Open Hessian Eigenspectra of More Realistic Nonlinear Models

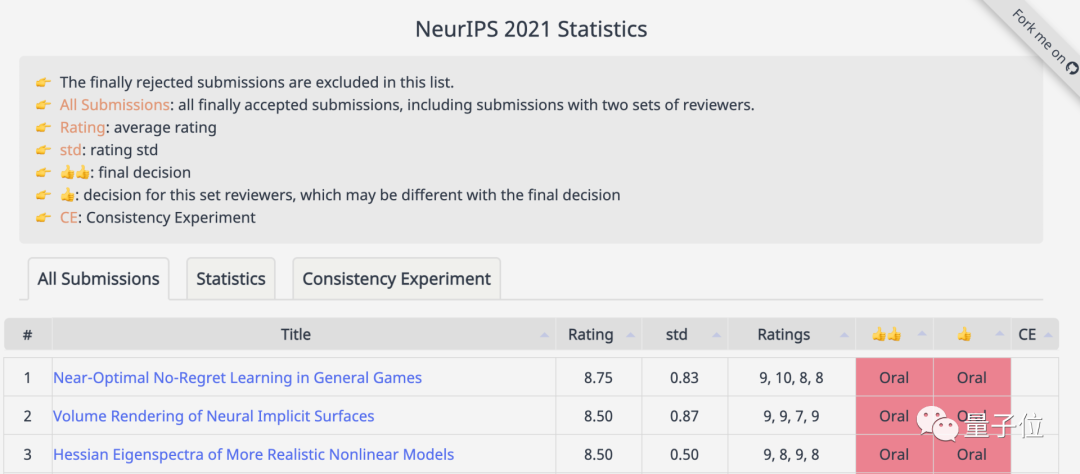[253, 454]
